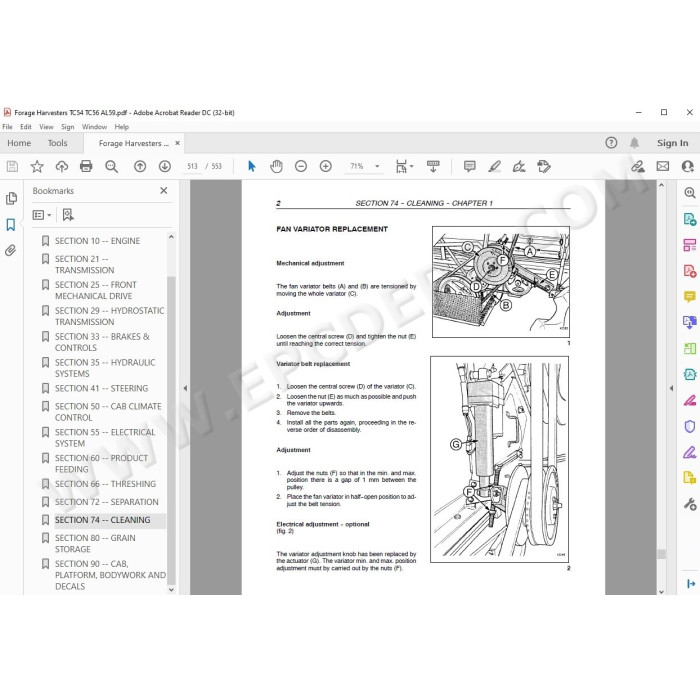Screen dimensions: 700x700
Task: Expand the right tools pane arrow
Action: tap(671, 388)
